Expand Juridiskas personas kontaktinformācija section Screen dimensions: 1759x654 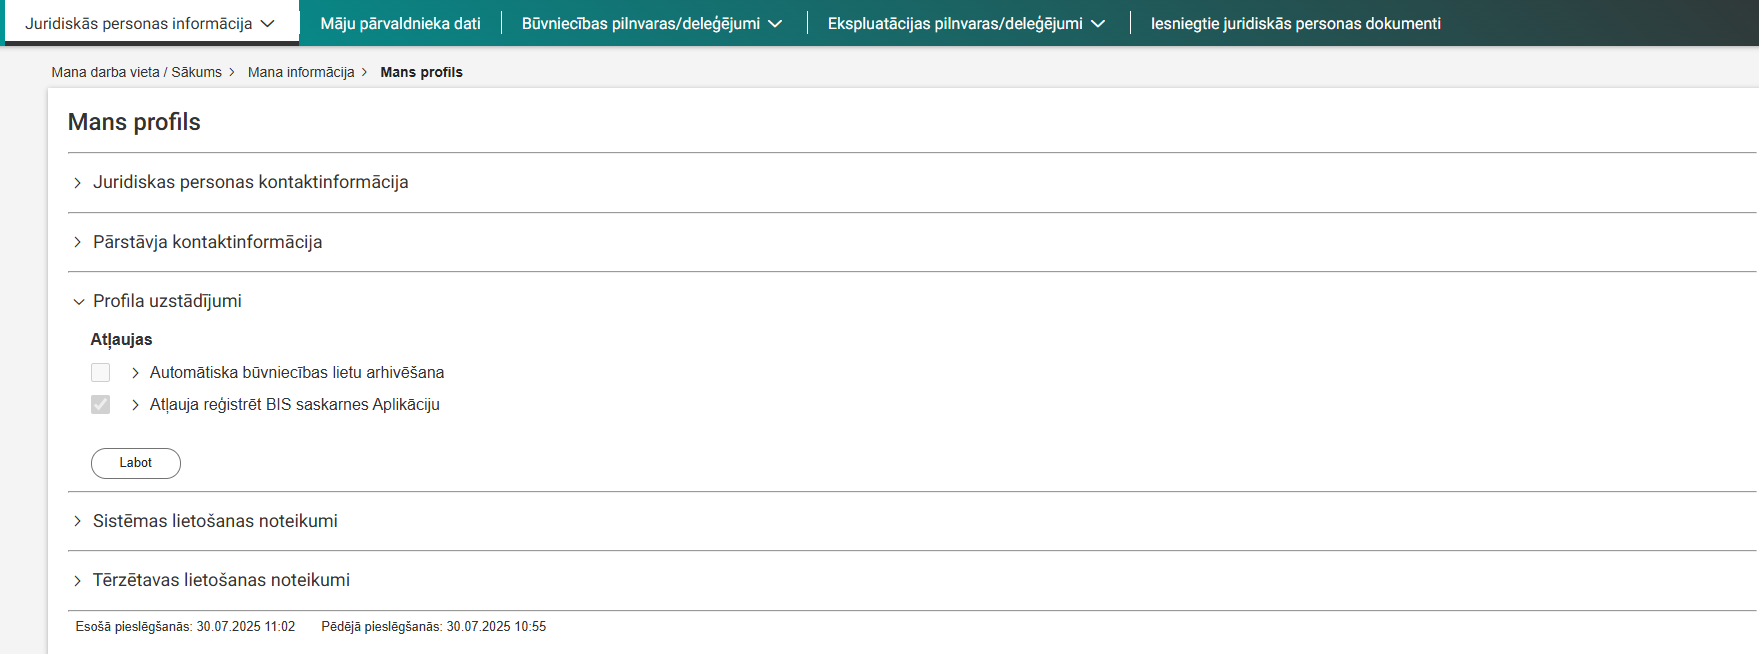coord(250,182)
